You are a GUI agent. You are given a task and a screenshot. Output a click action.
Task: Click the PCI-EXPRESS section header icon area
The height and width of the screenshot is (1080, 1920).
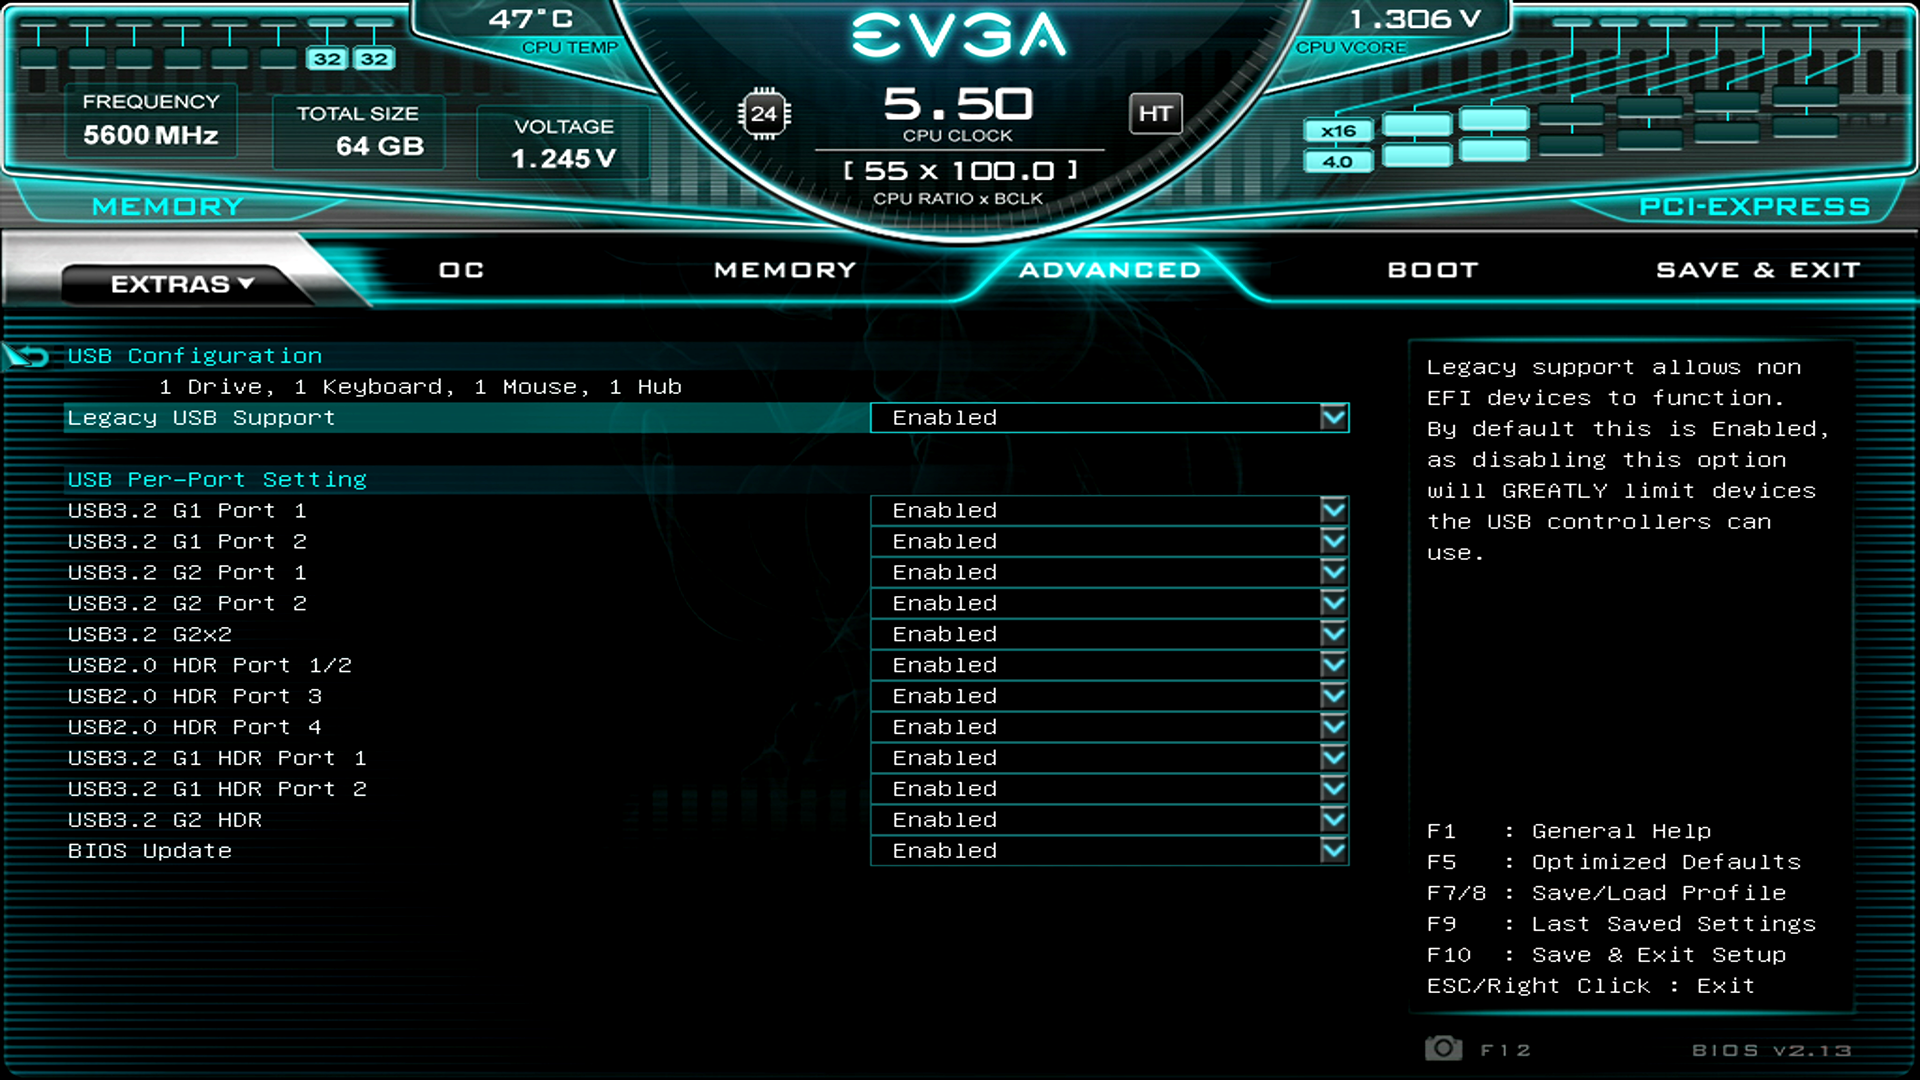1753,206
